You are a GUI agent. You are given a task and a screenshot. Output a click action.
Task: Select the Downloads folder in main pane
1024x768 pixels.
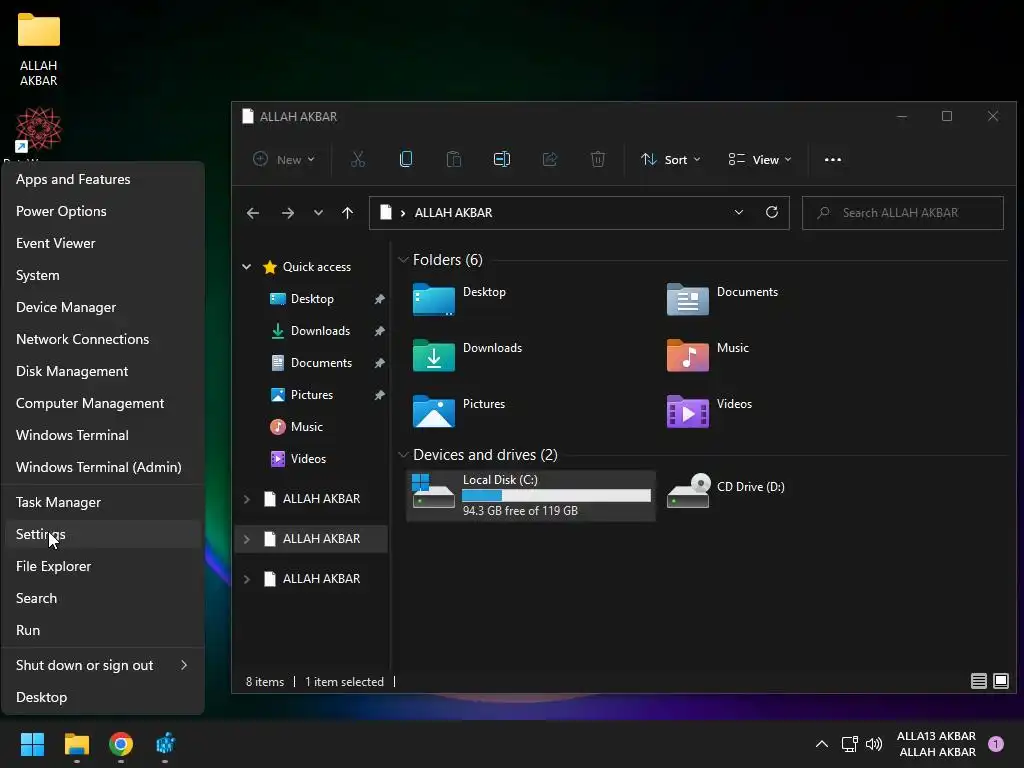tap(467, 356)
